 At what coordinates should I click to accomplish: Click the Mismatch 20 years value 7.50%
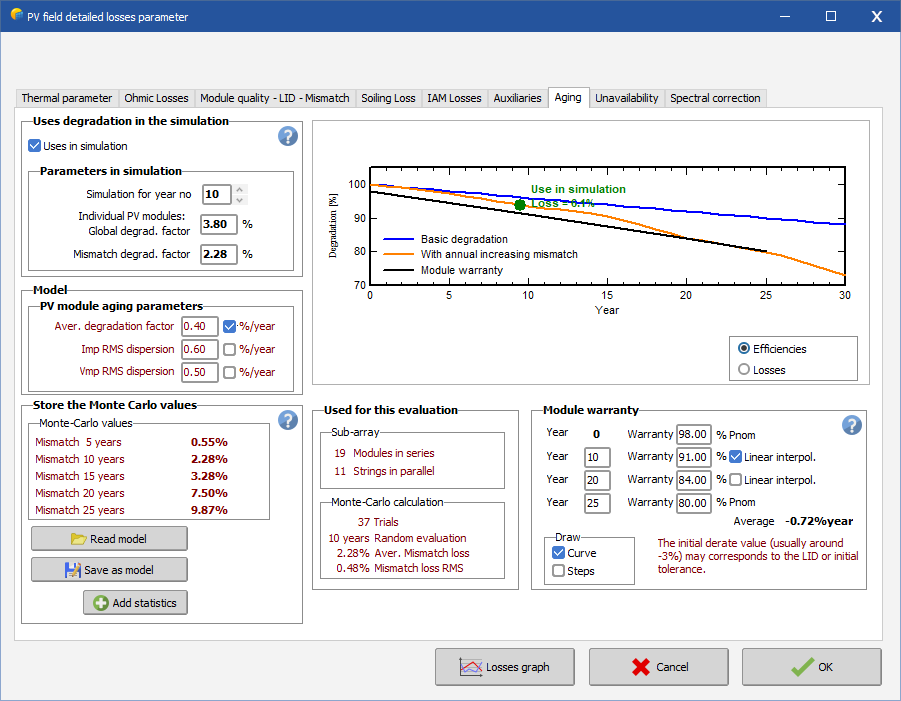(x=209, y=493)
